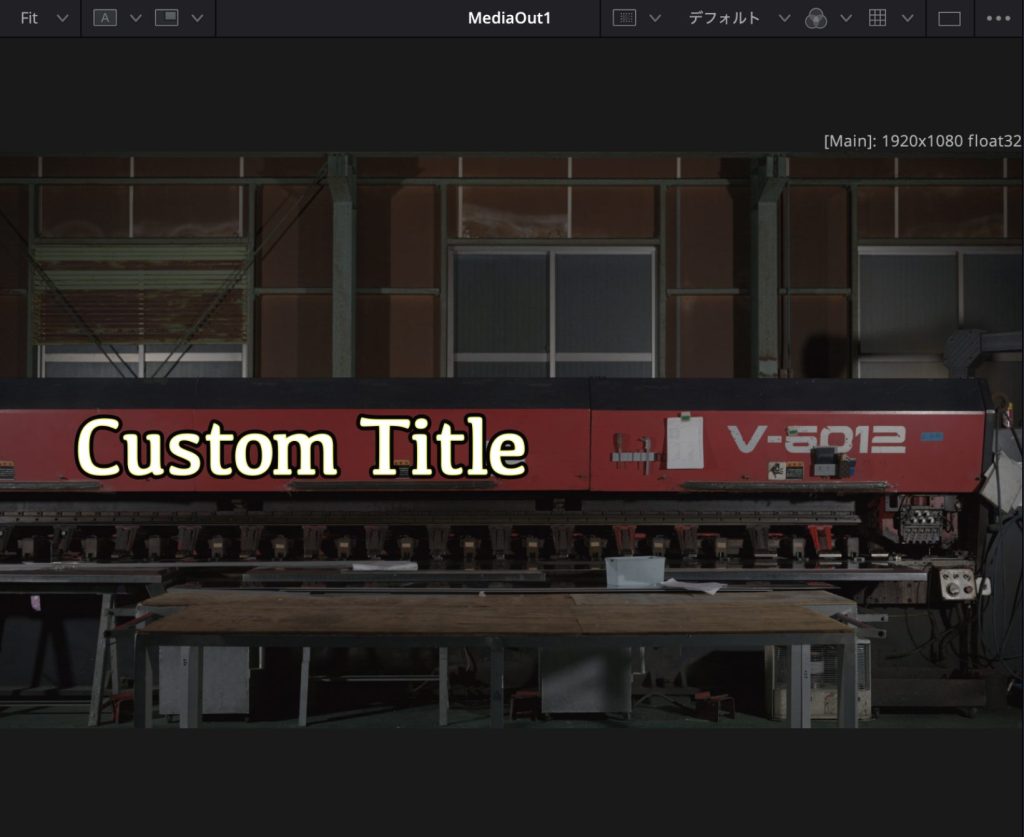
Task: Toggle the viewer grid guides icon
Action: pyautogui.click(x=877, y=18)
